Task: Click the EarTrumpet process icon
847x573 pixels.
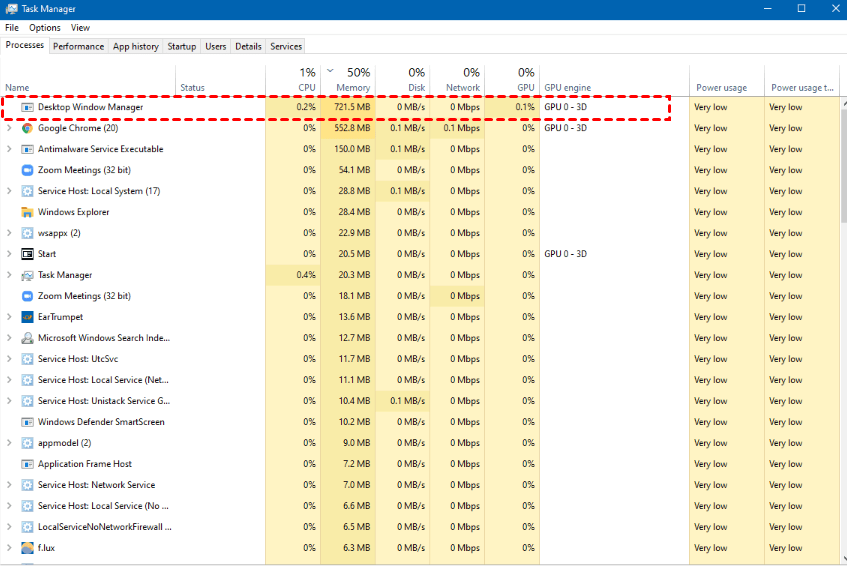Action: pyautogui.click(x=27, y=317)
